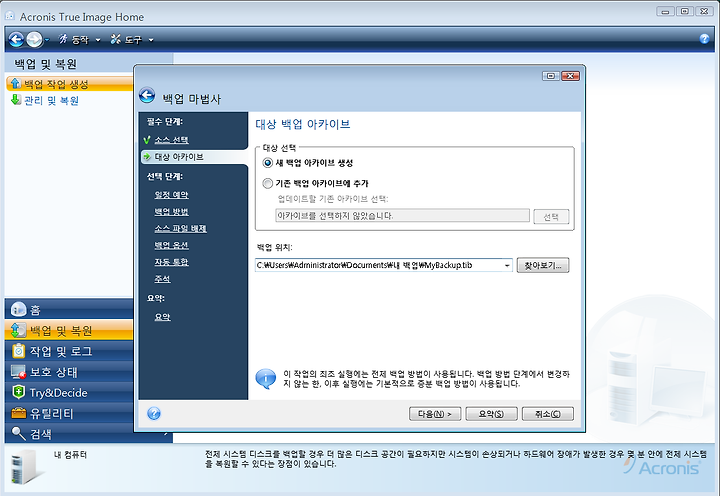Click the 찾아보기... browse button
This screenshot has width=720, height=496.
pos(543,265)
